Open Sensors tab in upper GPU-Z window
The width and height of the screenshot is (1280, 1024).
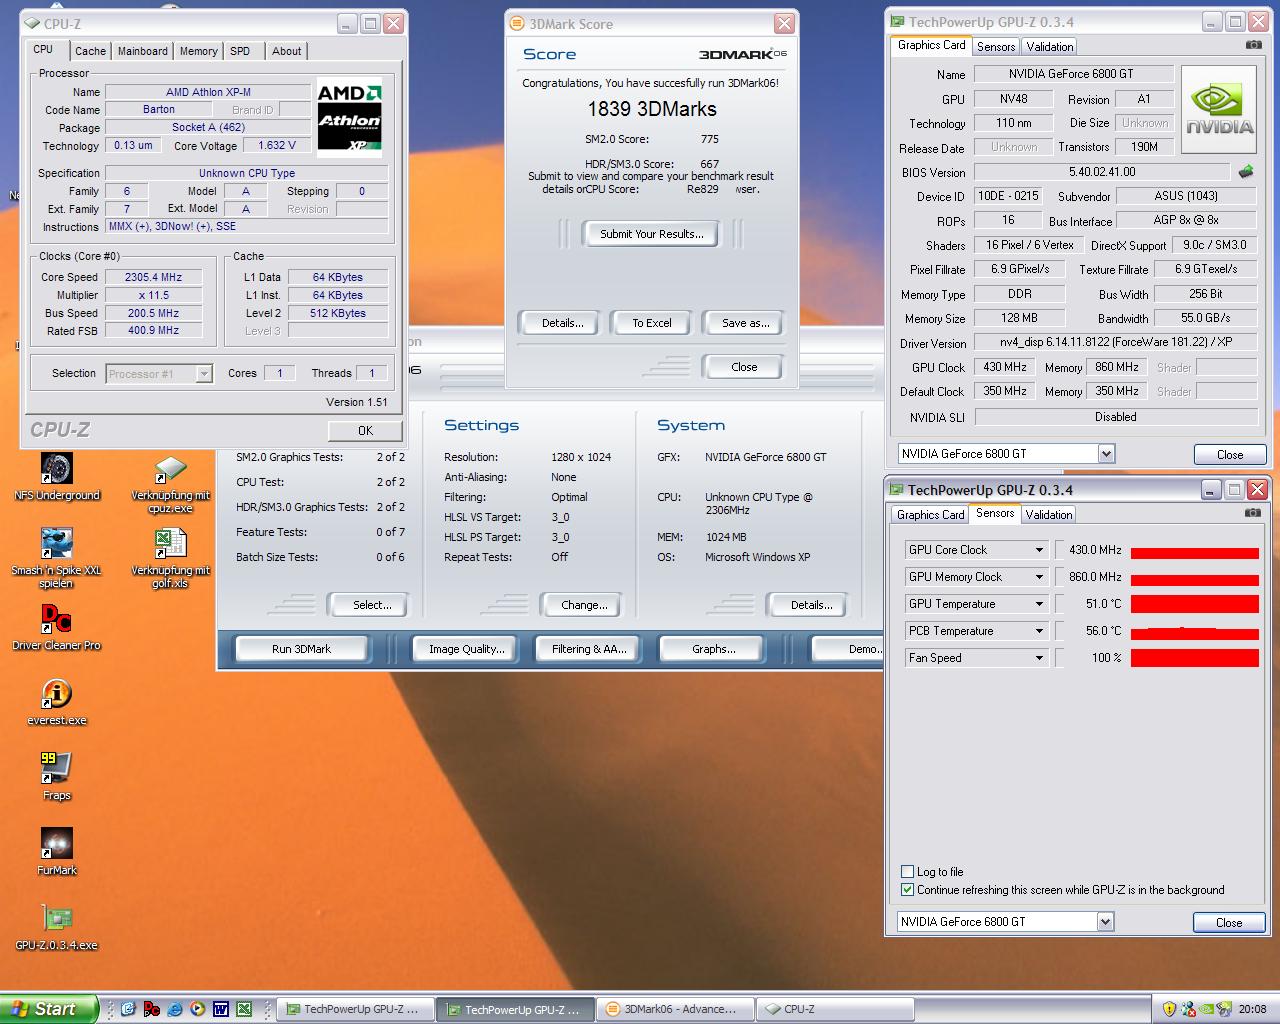996,46
